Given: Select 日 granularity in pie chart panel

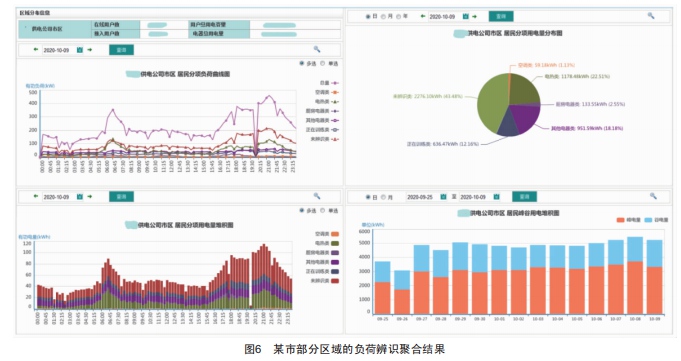Looking at the screenshot, I should coord(368,17).
